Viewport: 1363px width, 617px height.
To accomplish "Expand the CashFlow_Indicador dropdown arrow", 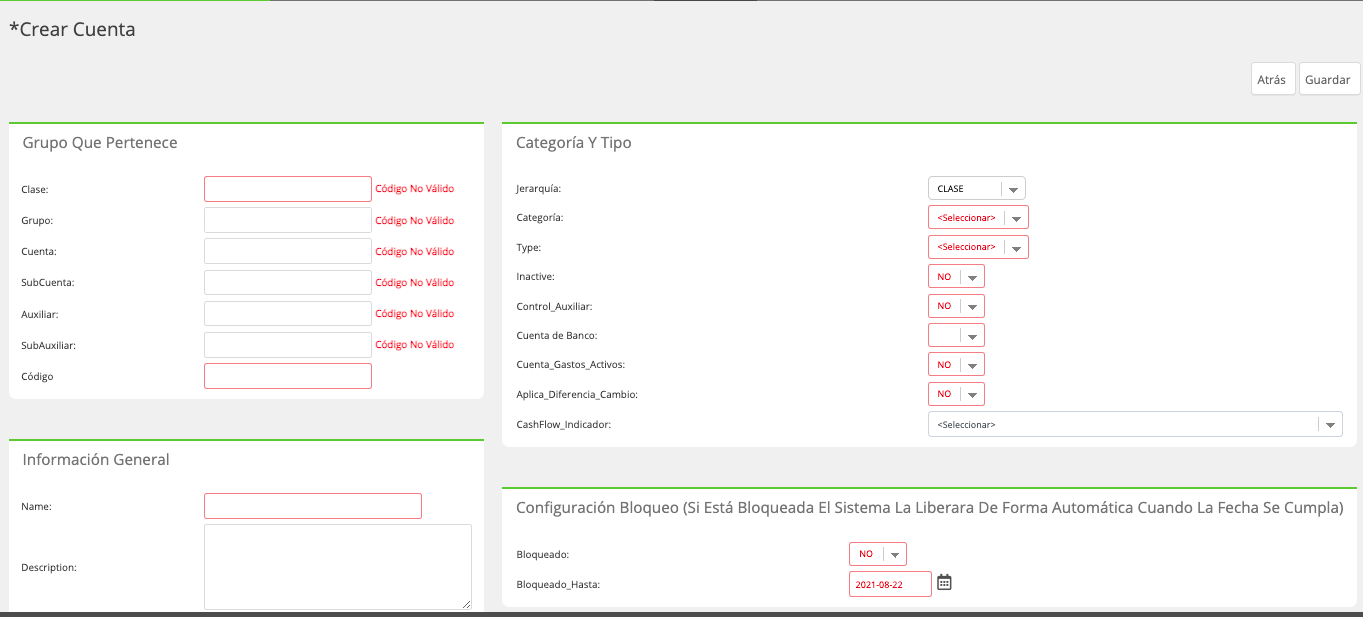I will pos(1330,424).
